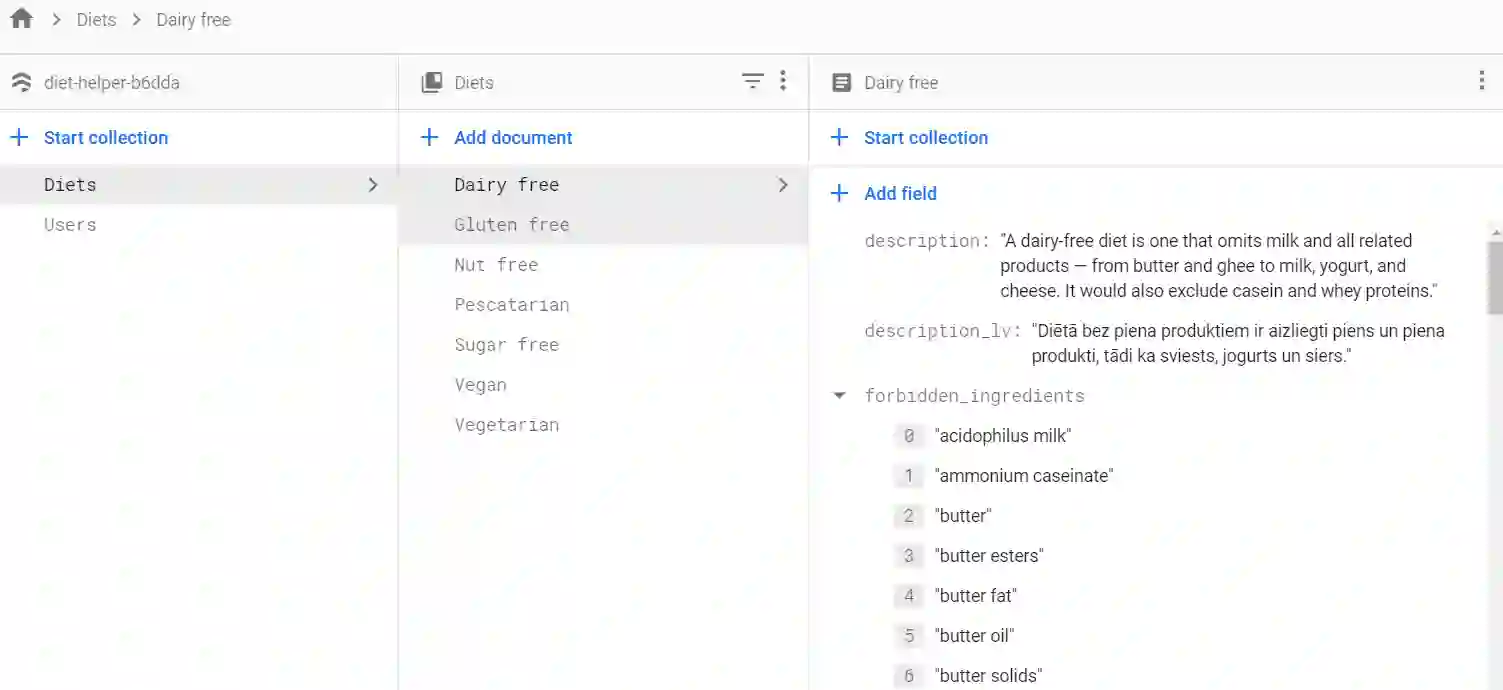This screenshot has width=1503, height=690.
Task: Click the document icon beside Dairy free header
Action: (842, 83)
